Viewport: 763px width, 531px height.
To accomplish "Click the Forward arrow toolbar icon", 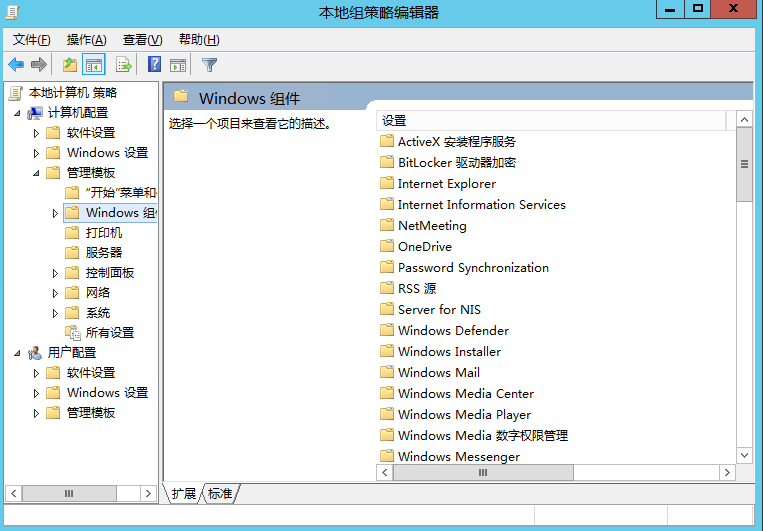I will [x=38, y=65].
